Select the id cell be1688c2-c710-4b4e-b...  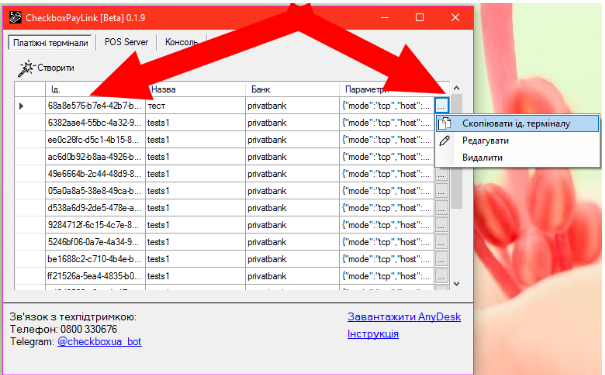95,258
